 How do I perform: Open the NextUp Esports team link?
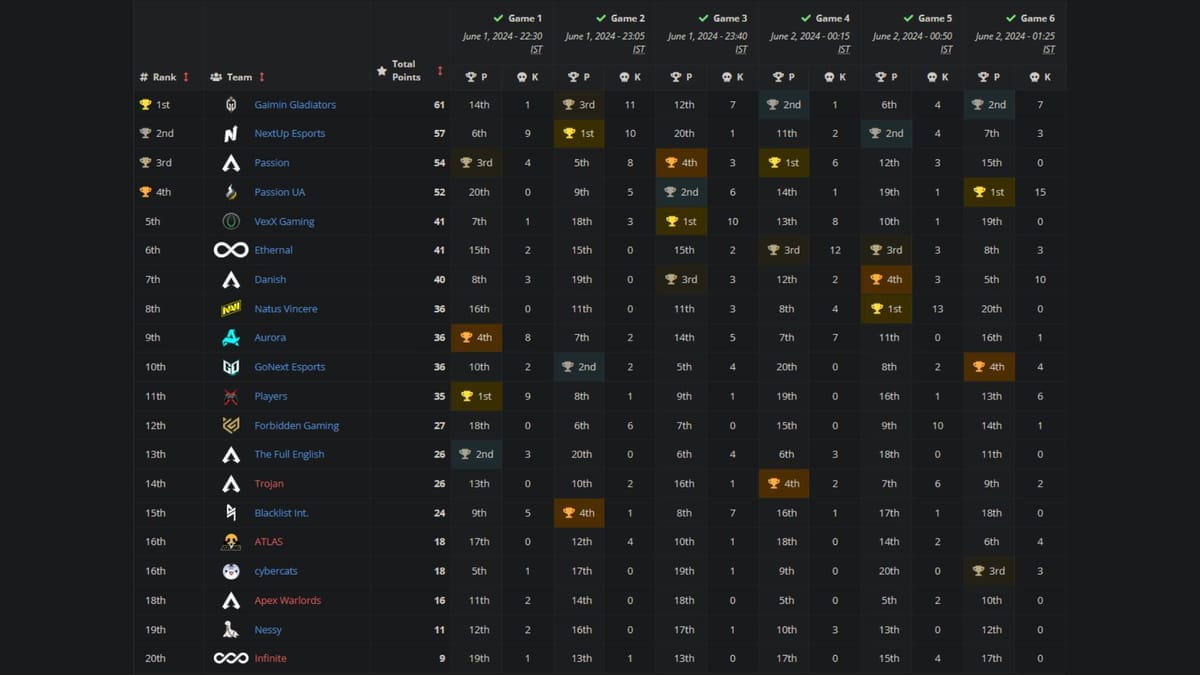290,133
